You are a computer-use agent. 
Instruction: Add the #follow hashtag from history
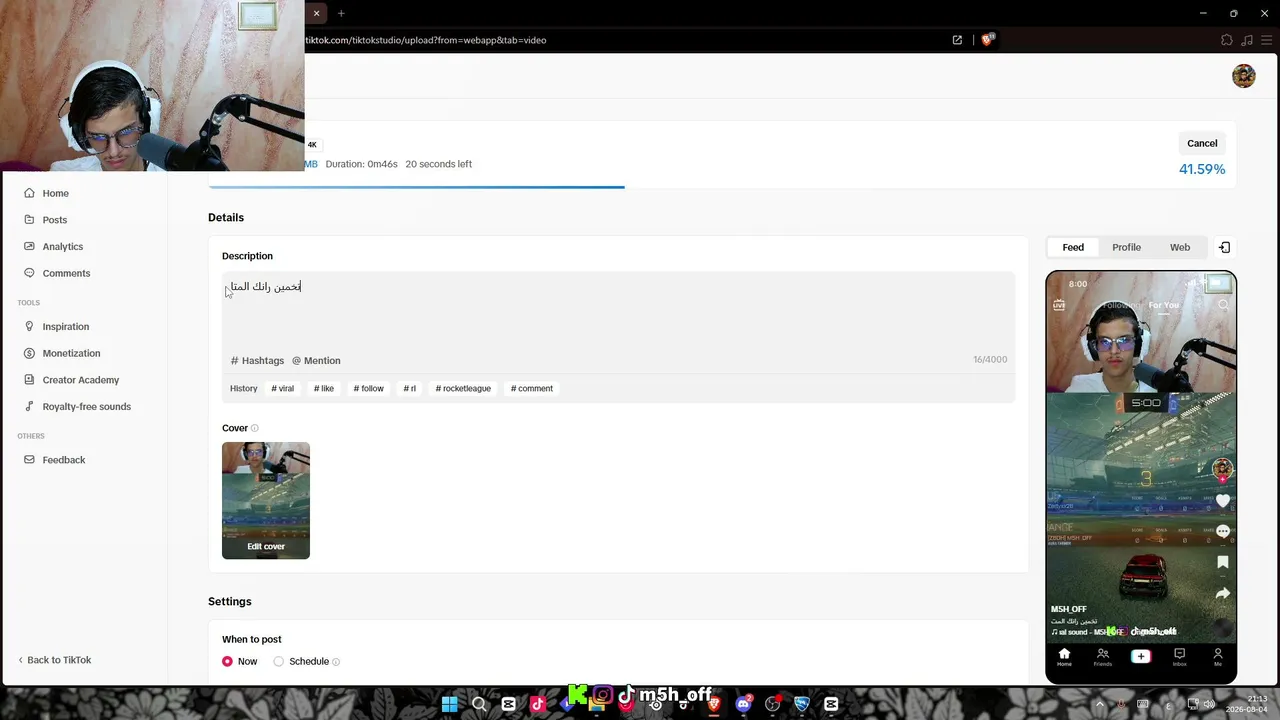pos(368,389)
